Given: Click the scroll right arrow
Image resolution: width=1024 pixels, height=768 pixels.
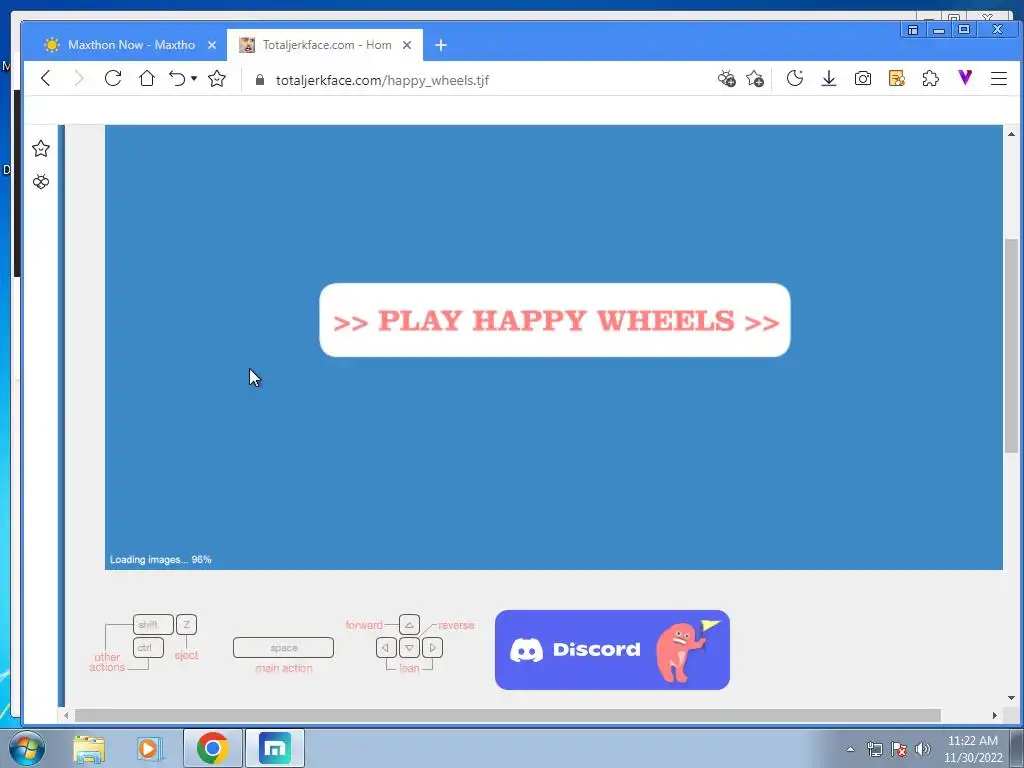Looking at the screenshot, I should (995, 716).
